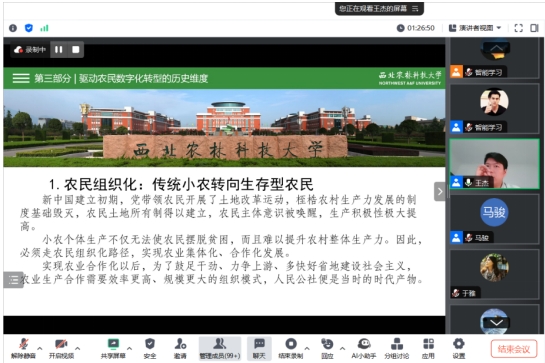Open Breakout Rooms icon

tap(397, 348)
